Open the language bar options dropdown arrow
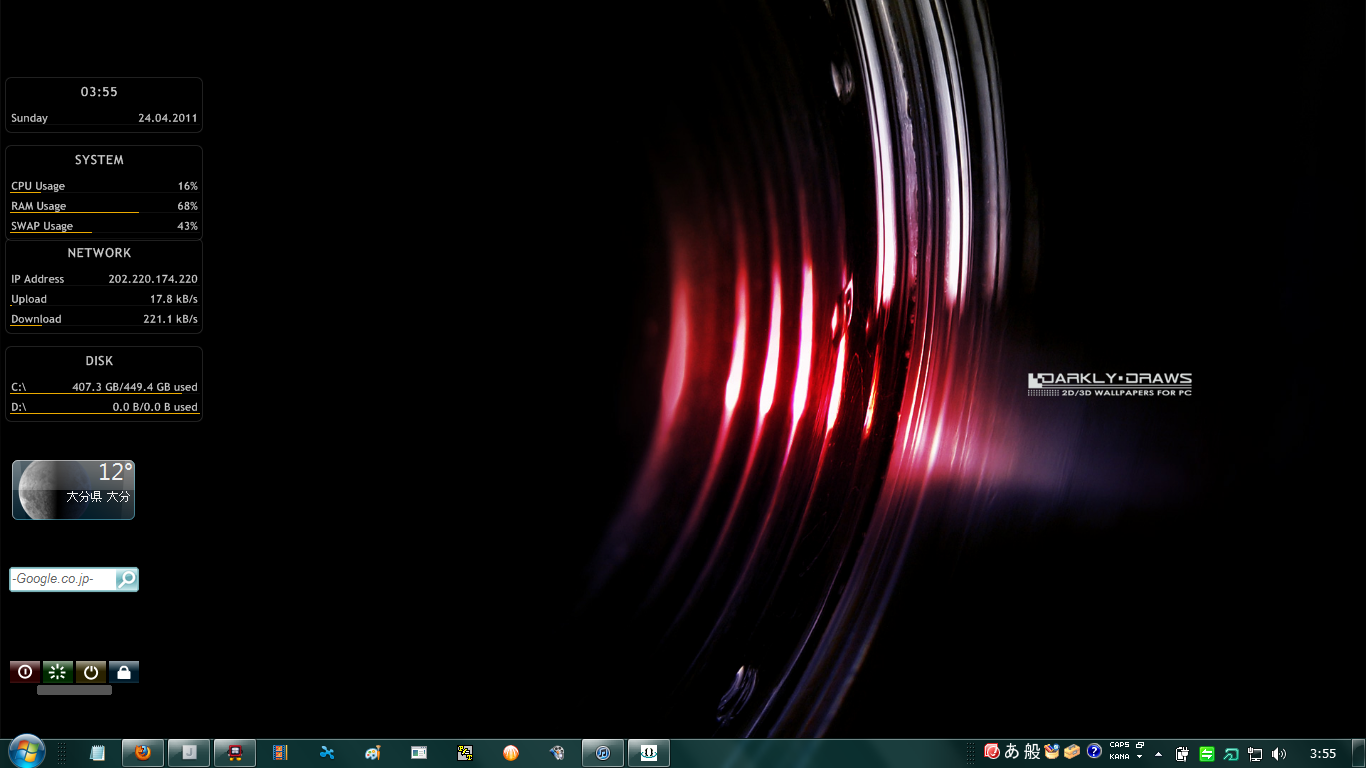The height and width of the screenshot is (768, 1366). point(1140,757)
